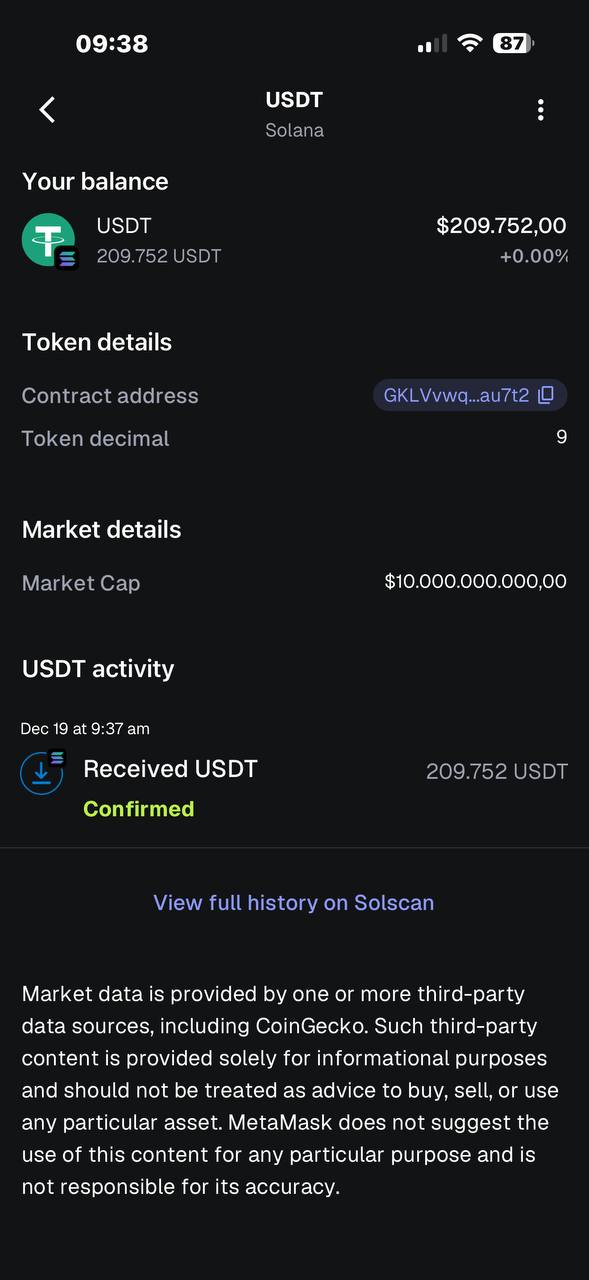Tap the Confirmed transaction status
The width and height of the screenshot is (589, 1280).
[x=138, y=808]
